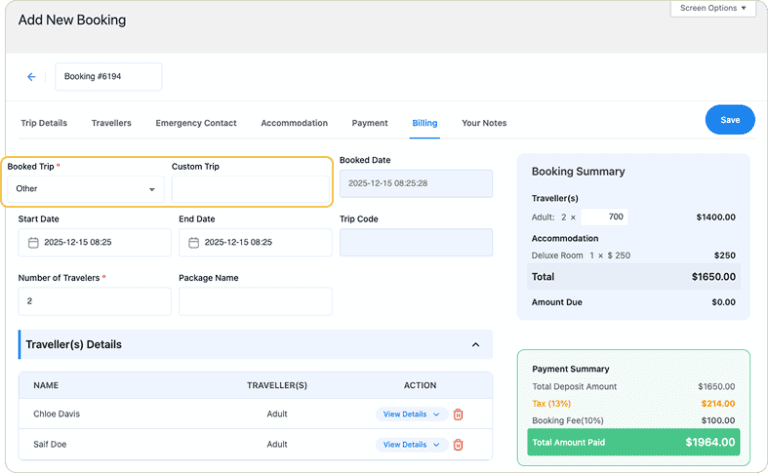Expand View Details for Saif Doe
The height and width of the screenshot is (473, 768).
411,445
